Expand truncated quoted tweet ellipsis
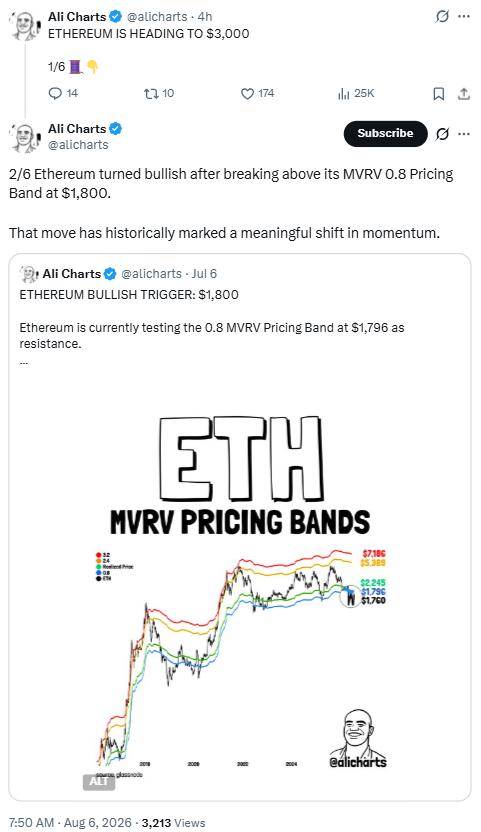This screenshot has width=481, height=832. point(23,363)
